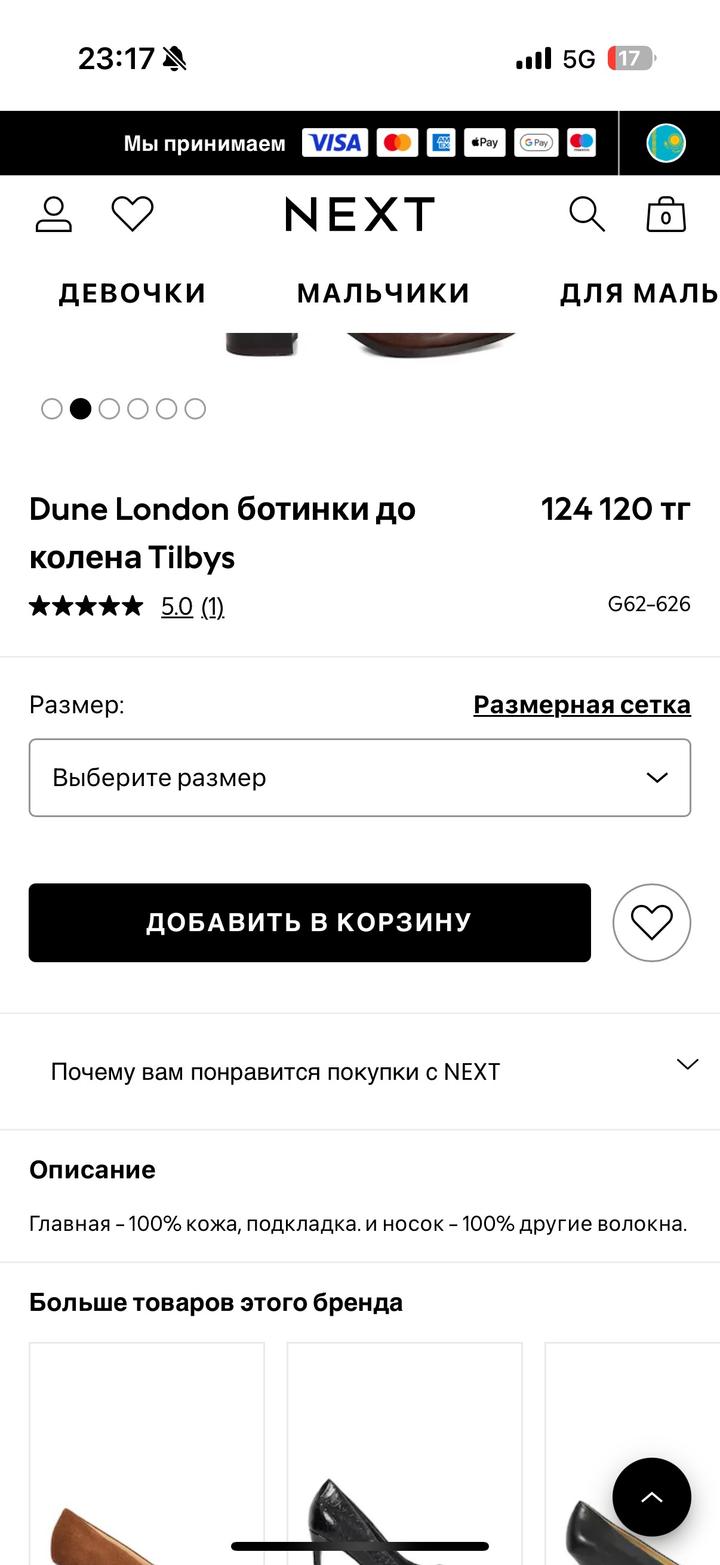
Task: Add boots to wishlist heart button
Action: coord(652,922)
